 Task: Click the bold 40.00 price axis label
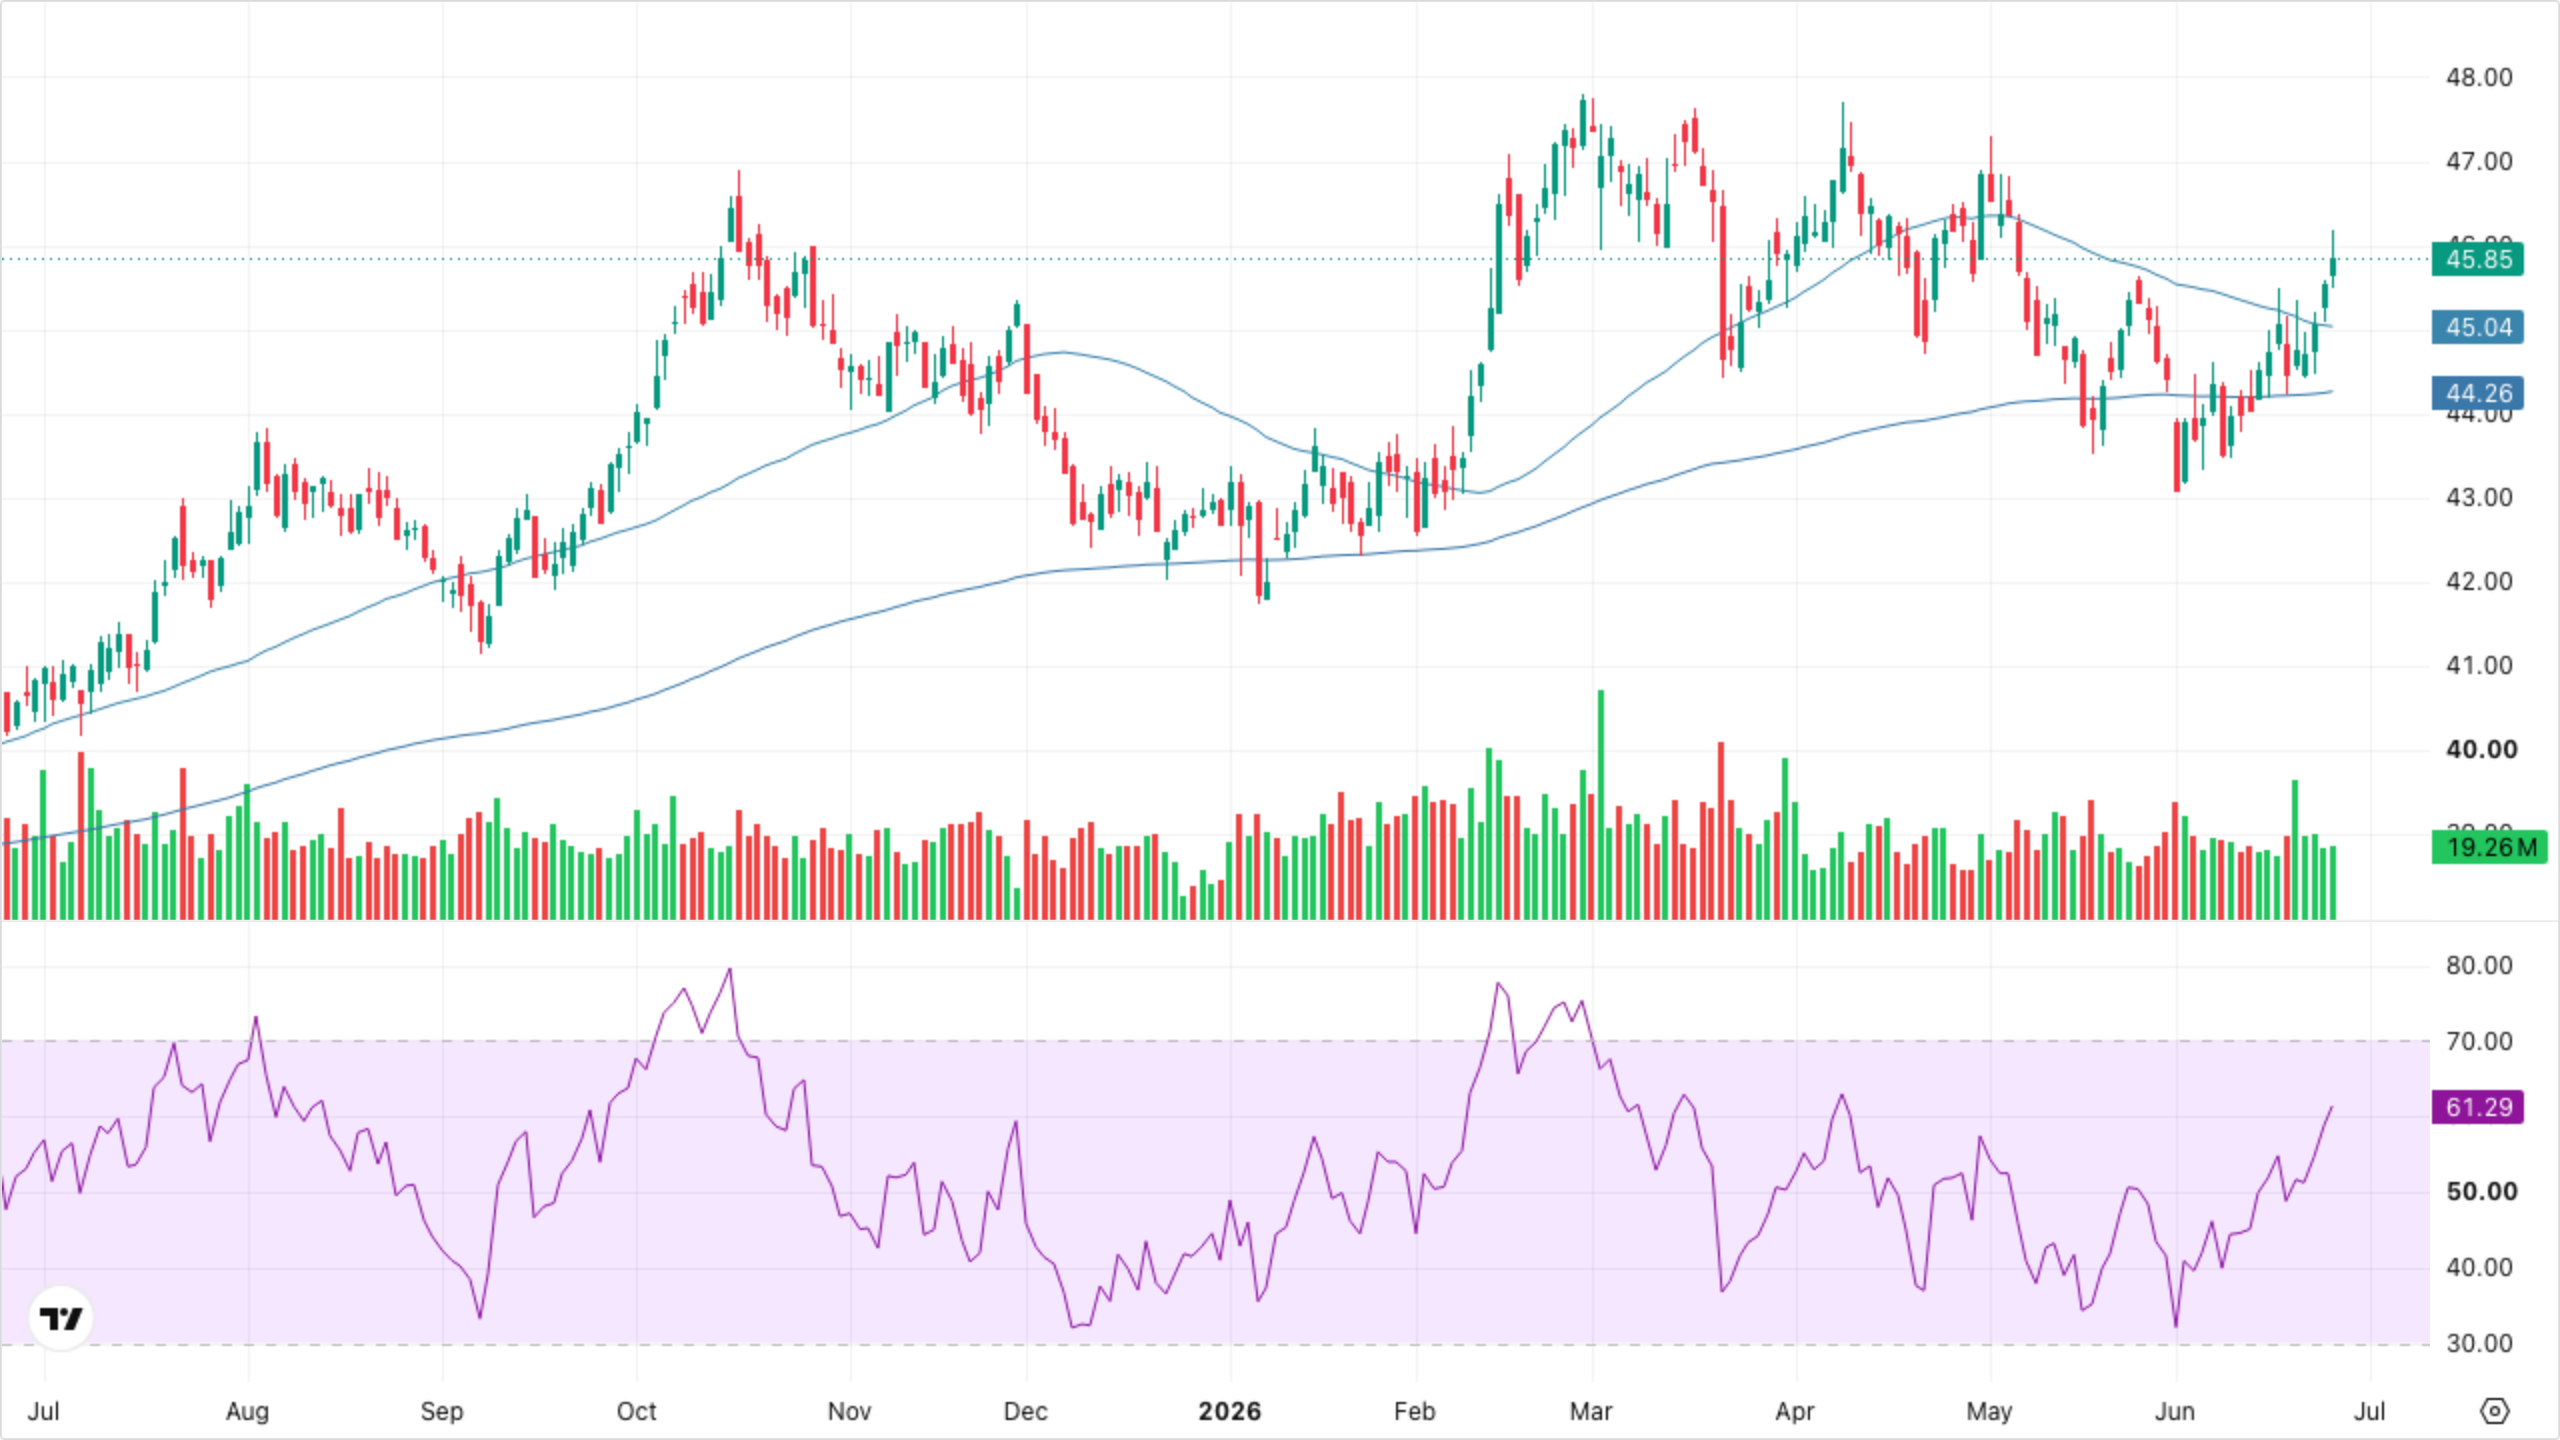2481,749
